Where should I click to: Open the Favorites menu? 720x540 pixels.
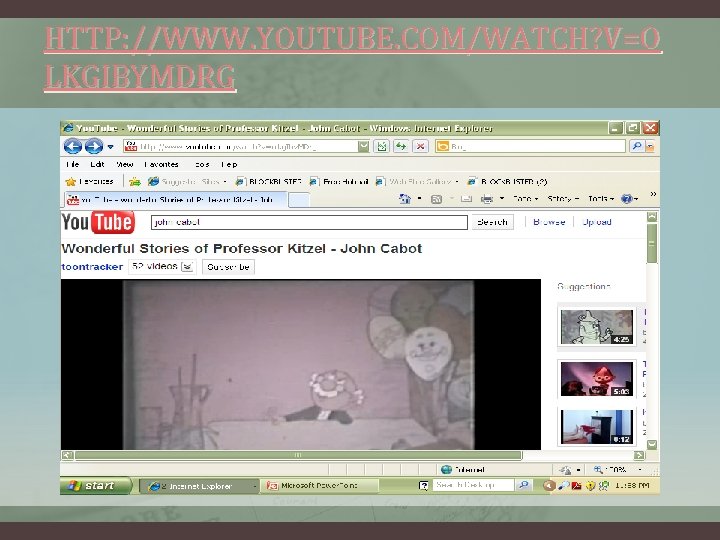(x=161, y=164)
